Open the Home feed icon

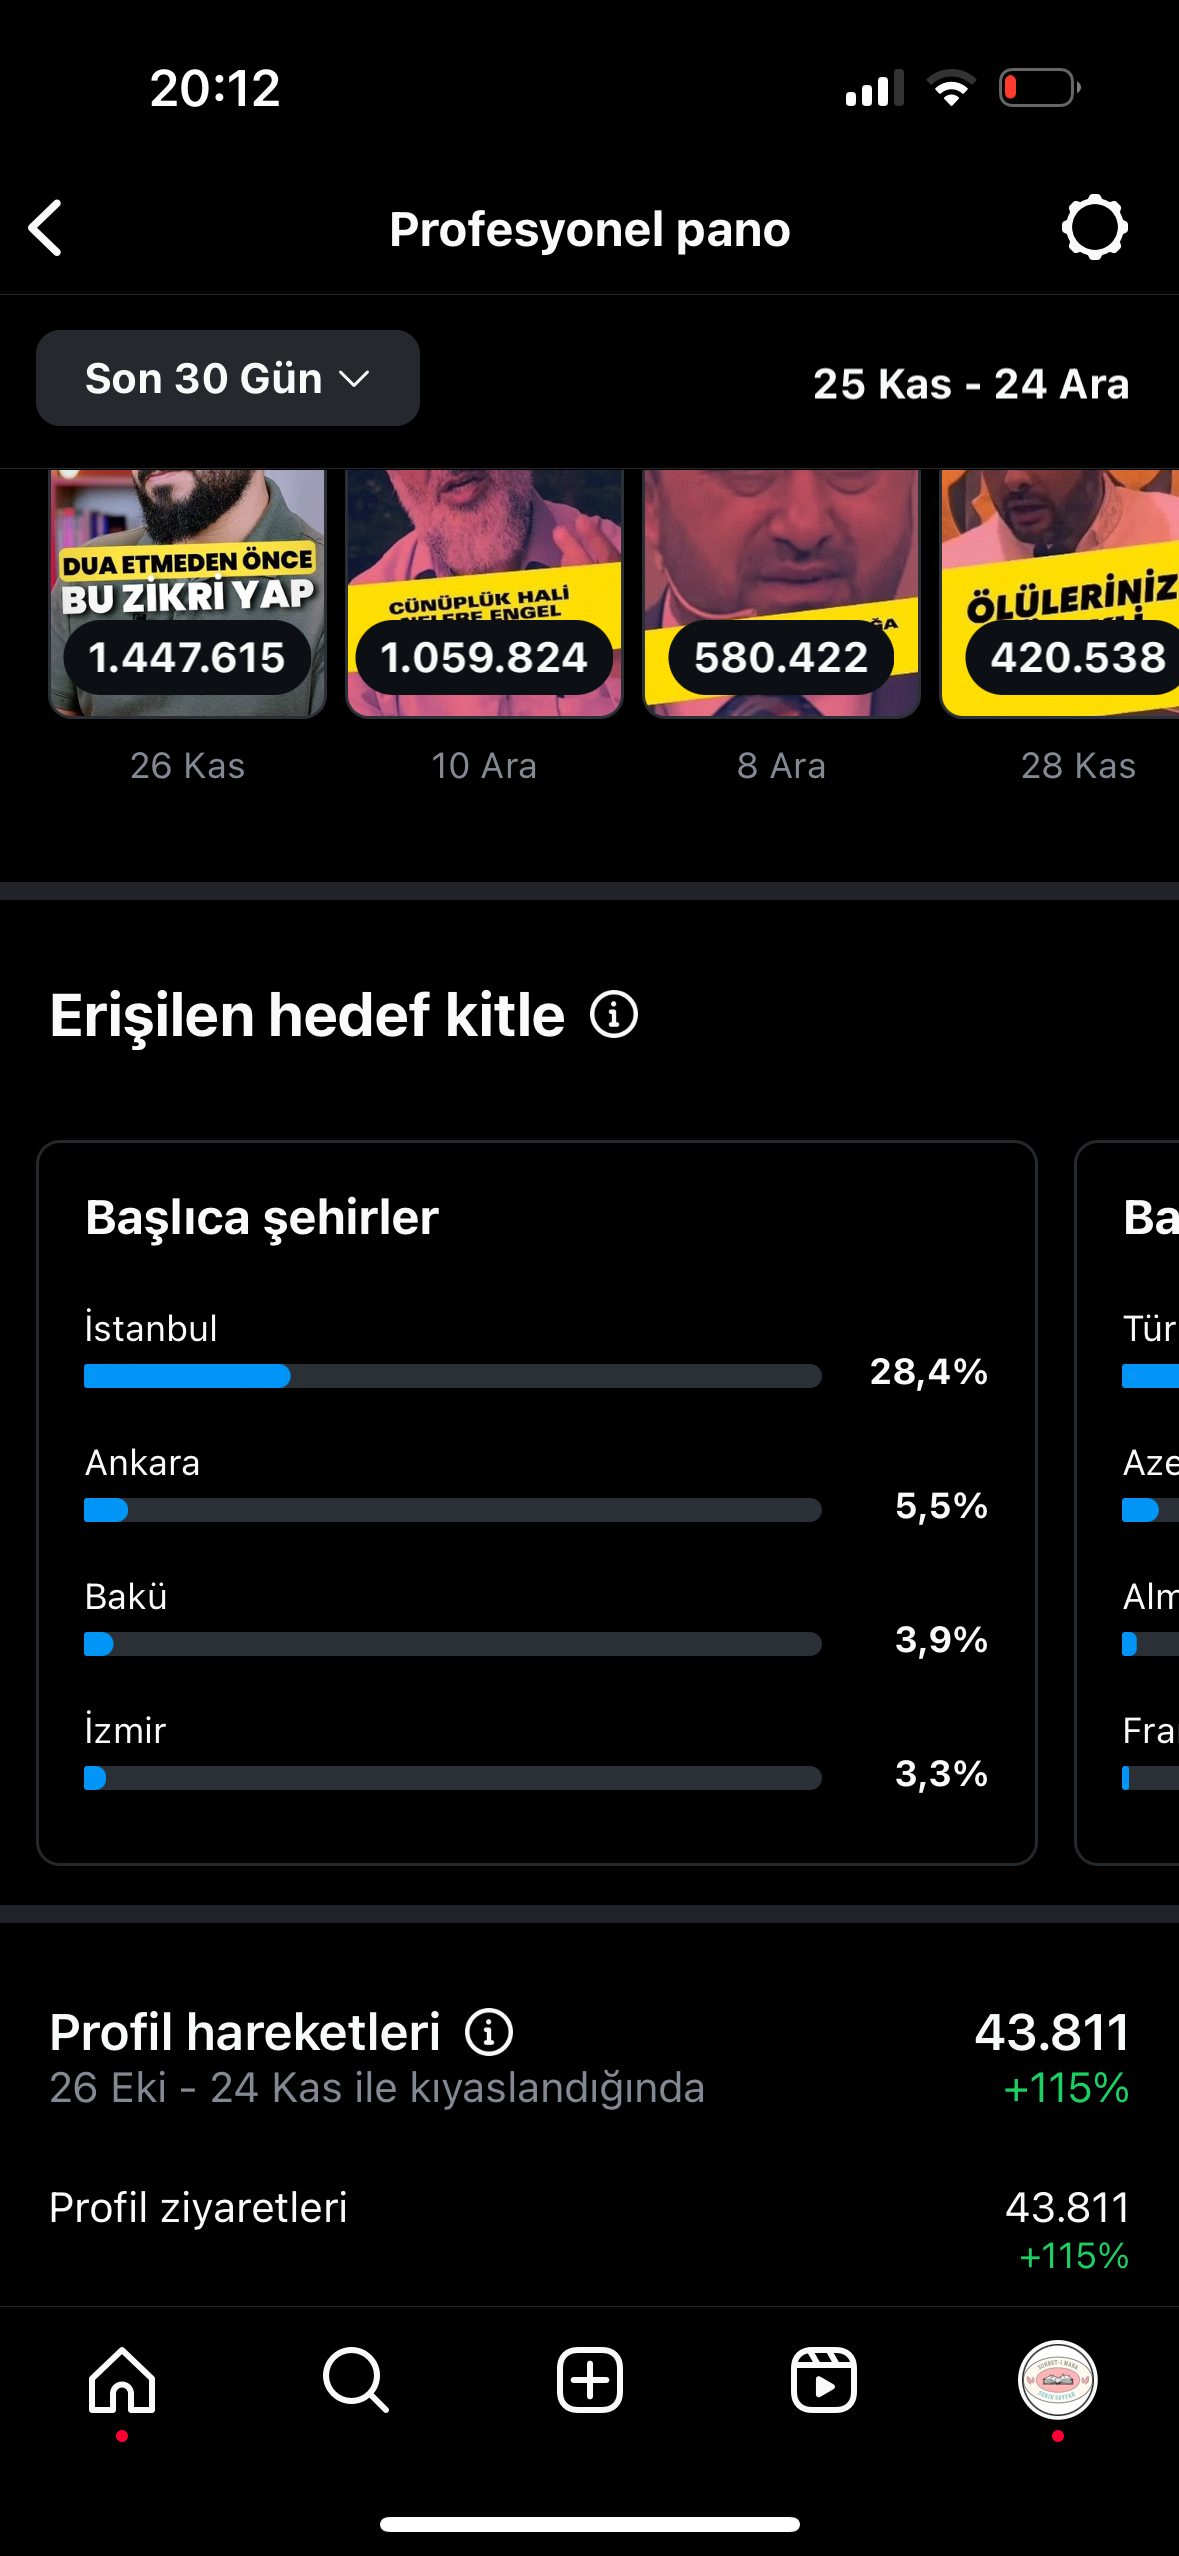coord(122,2379)
